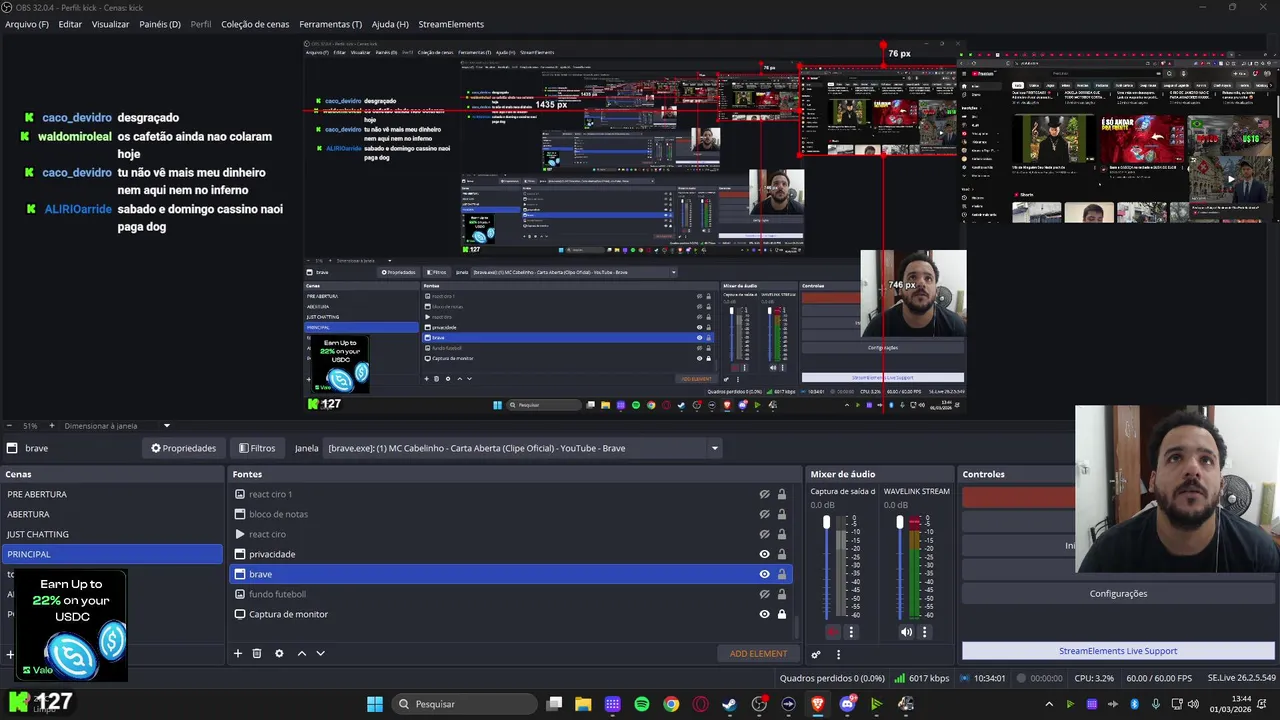Hide the brave source
Viewport: 1280px width, 720px height.
click(x=764, y=574)
